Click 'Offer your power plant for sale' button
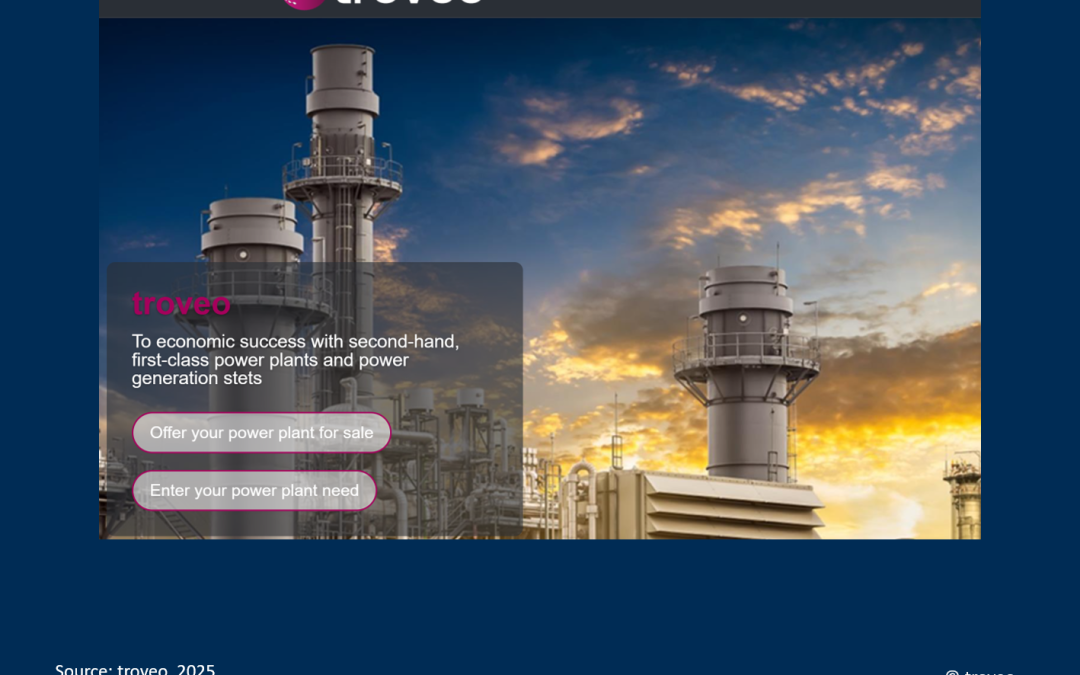The image size is (1080, 675). point(262,433)
